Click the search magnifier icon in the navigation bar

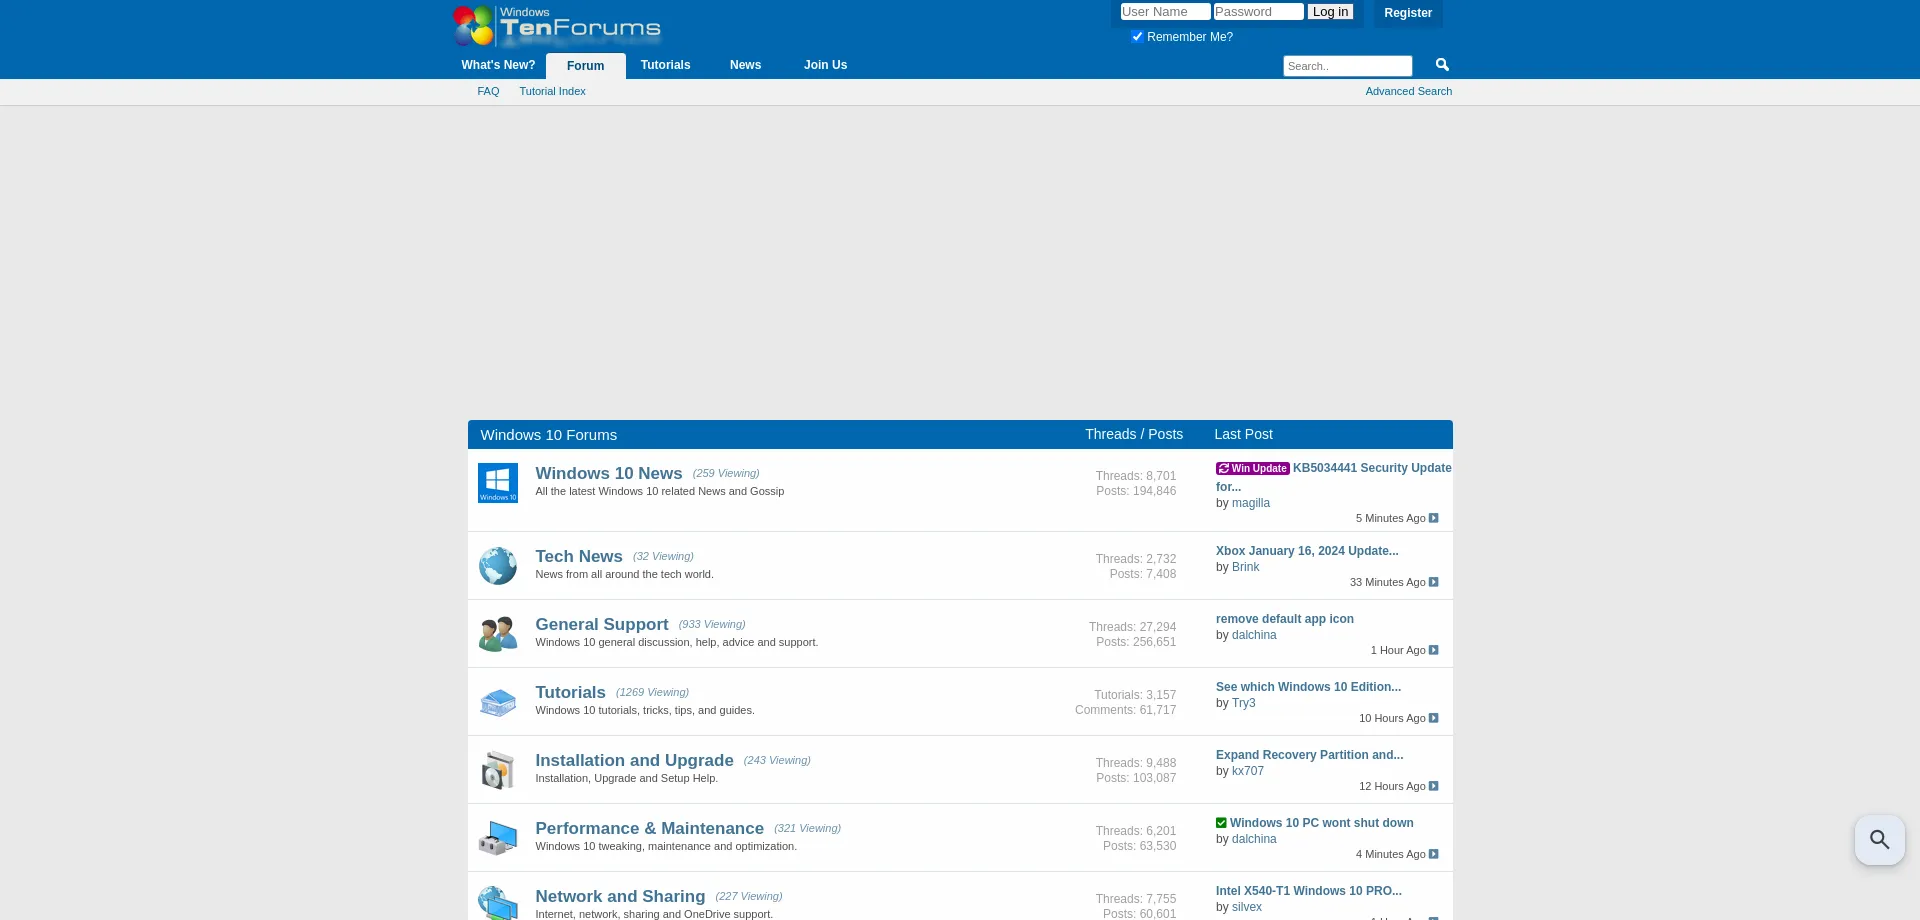point(1441,64)
